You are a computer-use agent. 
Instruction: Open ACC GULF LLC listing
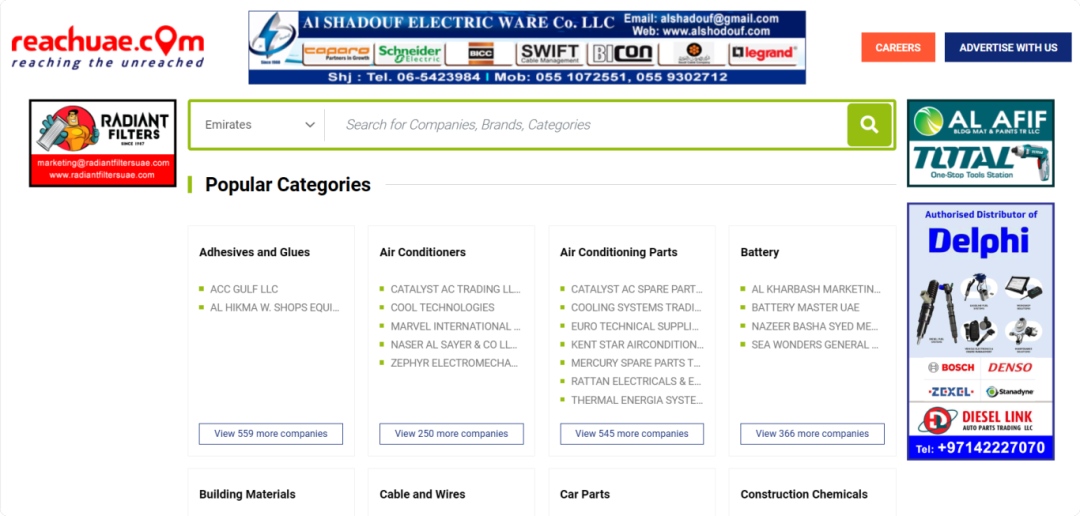244,289
